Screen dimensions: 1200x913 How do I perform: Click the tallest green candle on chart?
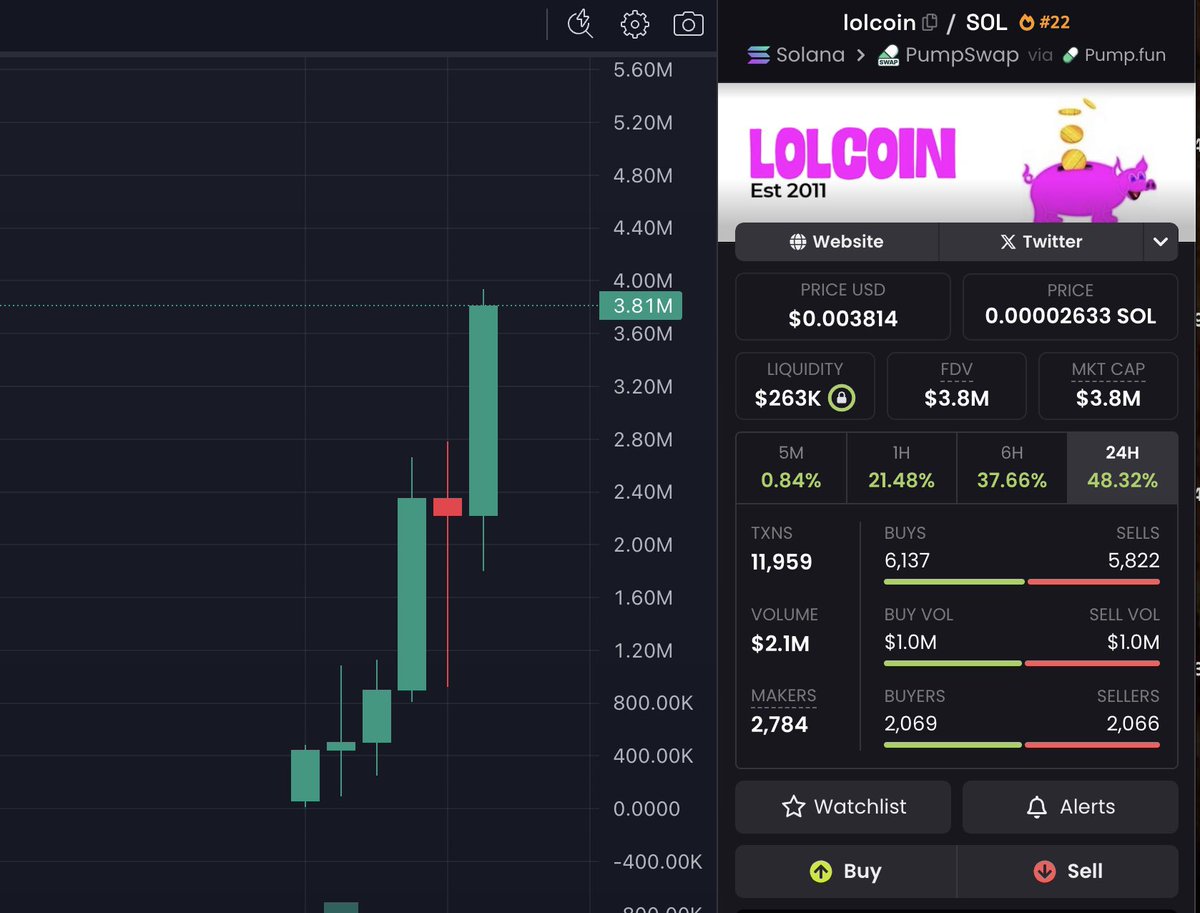(483, 411)
